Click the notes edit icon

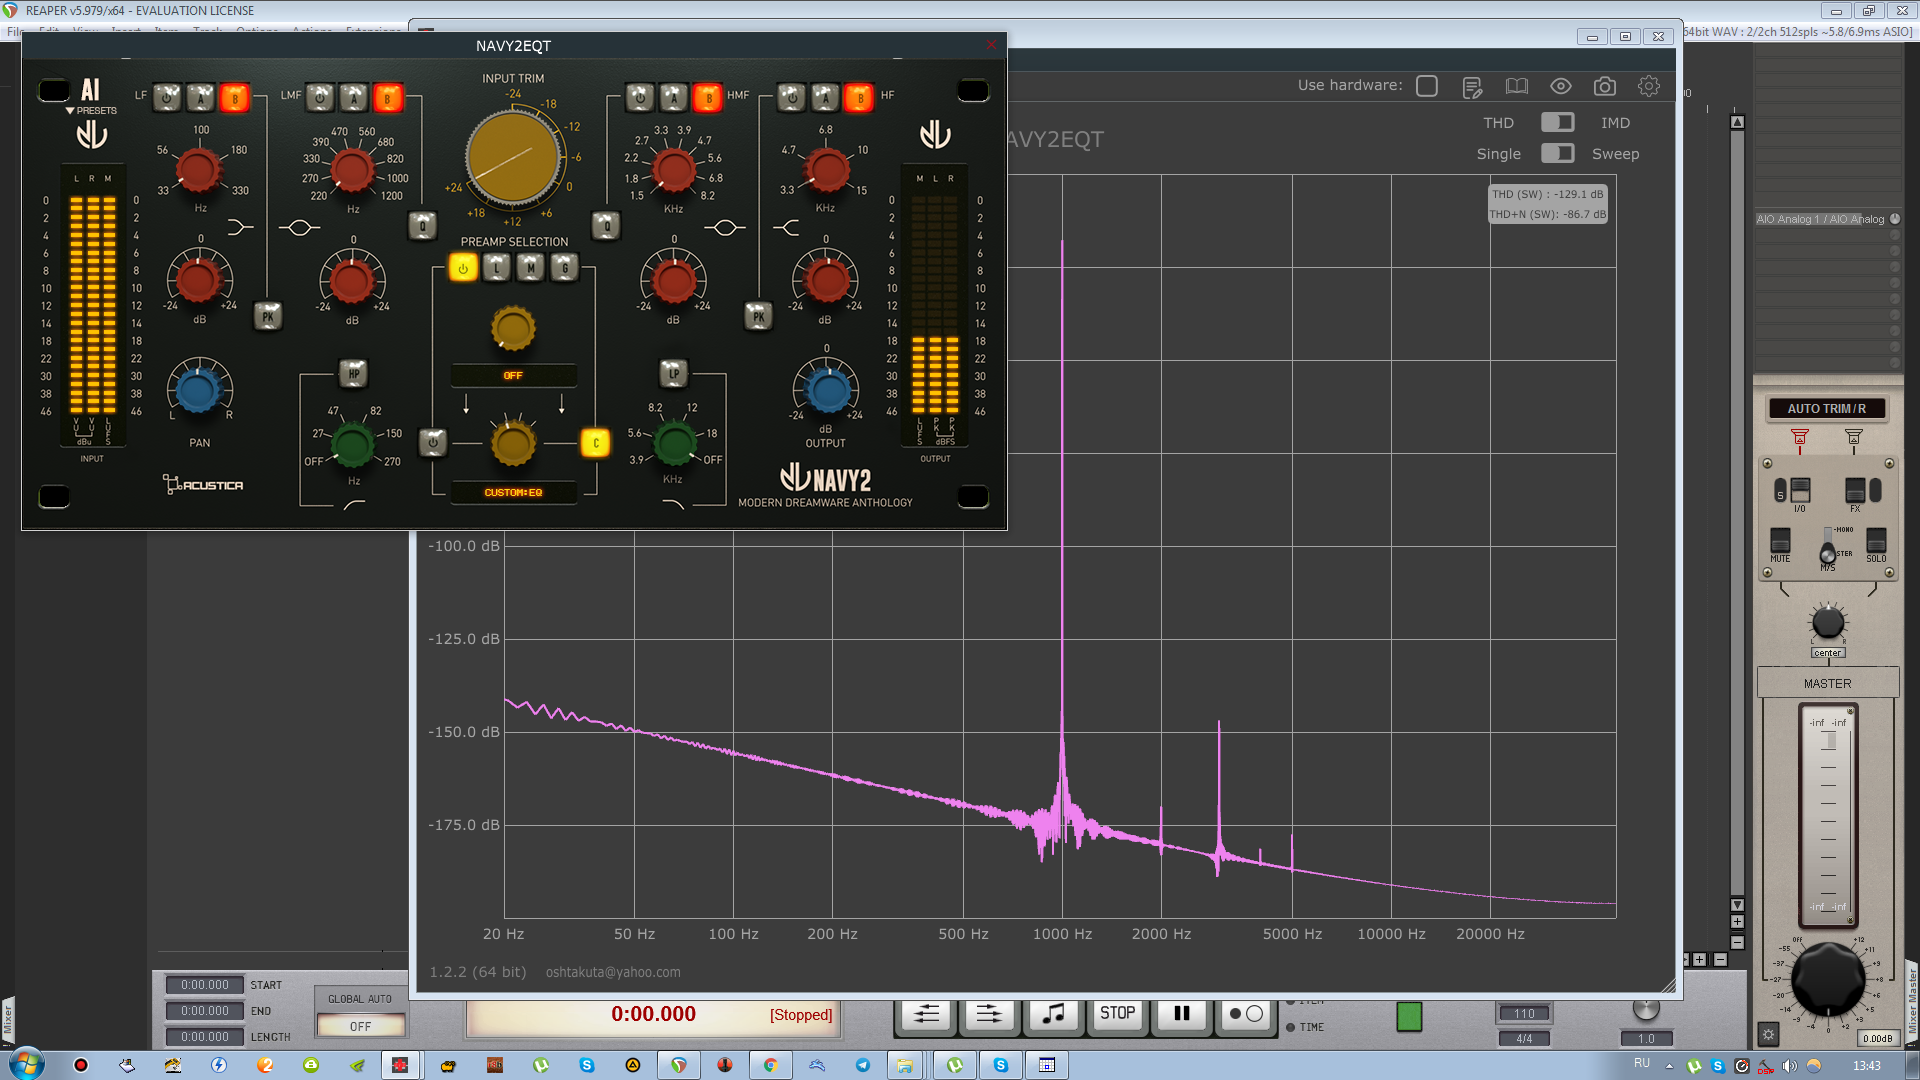click(1472, 88)
